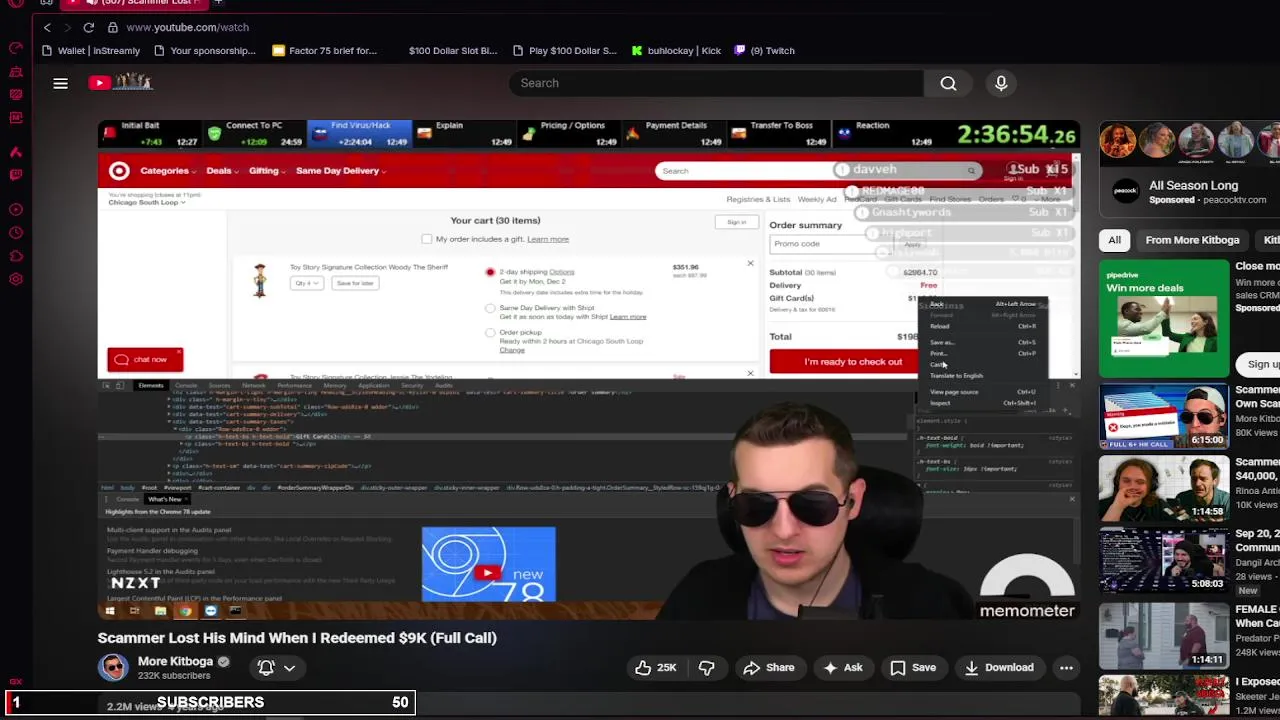Screen dimensions: 1280x720
Task: Click the www.youtube.com/watch address bar
Action: coord(187,27)
